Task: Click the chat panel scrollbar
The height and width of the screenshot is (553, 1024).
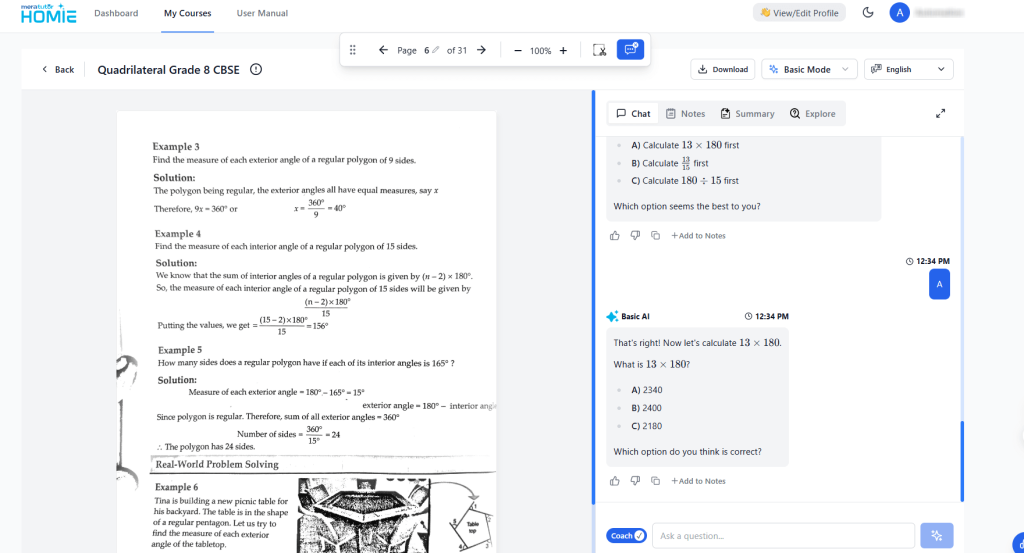Action: coord(962,461)
